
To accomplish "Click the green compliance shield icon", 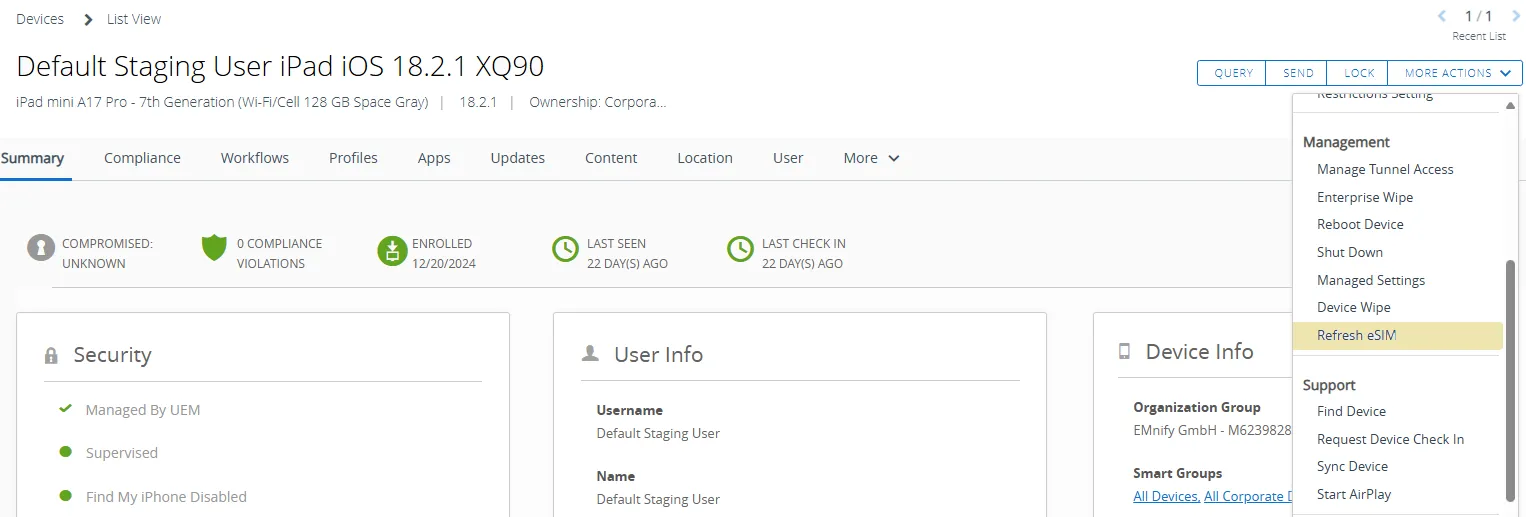I will 214,248.
